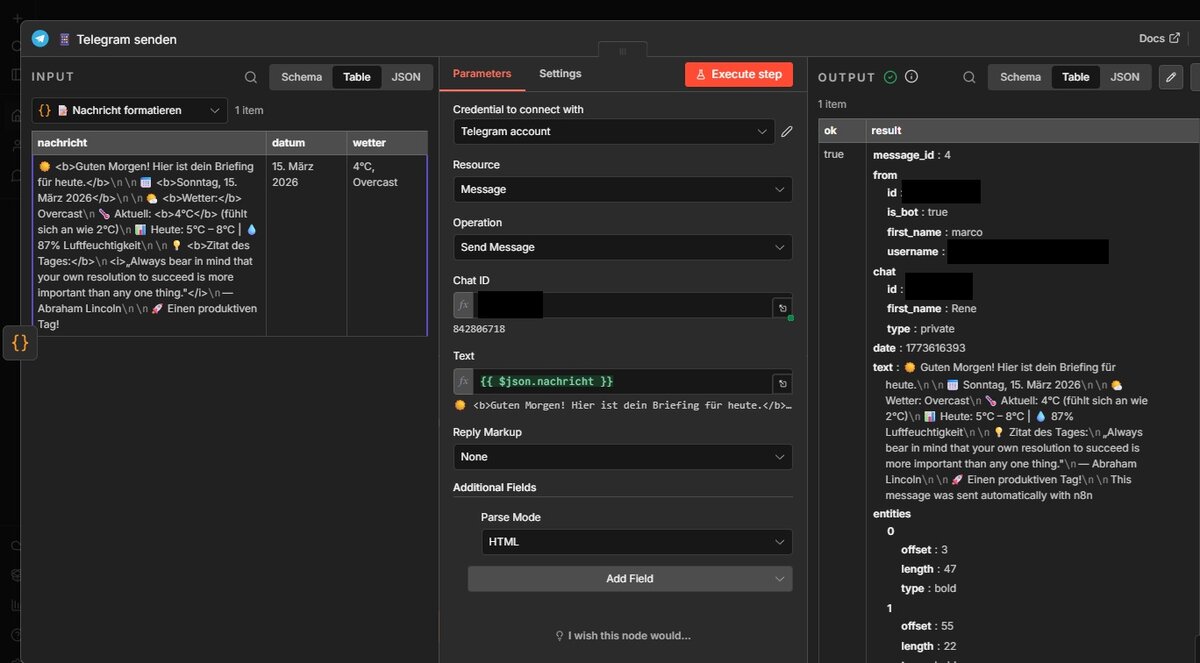Toggle expression mode on the Text field
This screenshot has width=1200, height=663.
point(462,381)
